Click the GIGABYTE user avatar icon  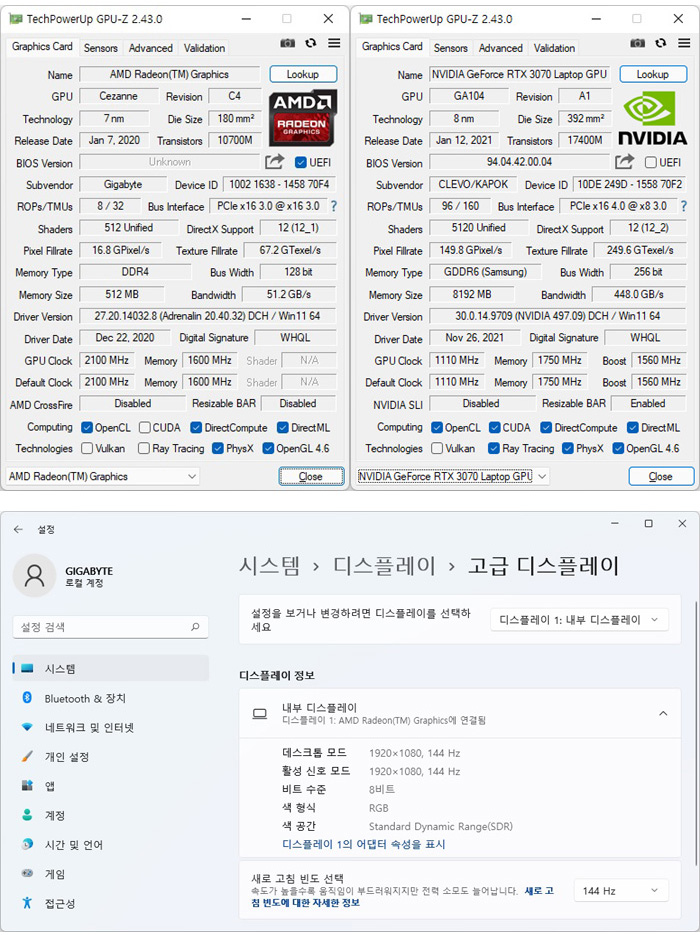coord(35,575)
